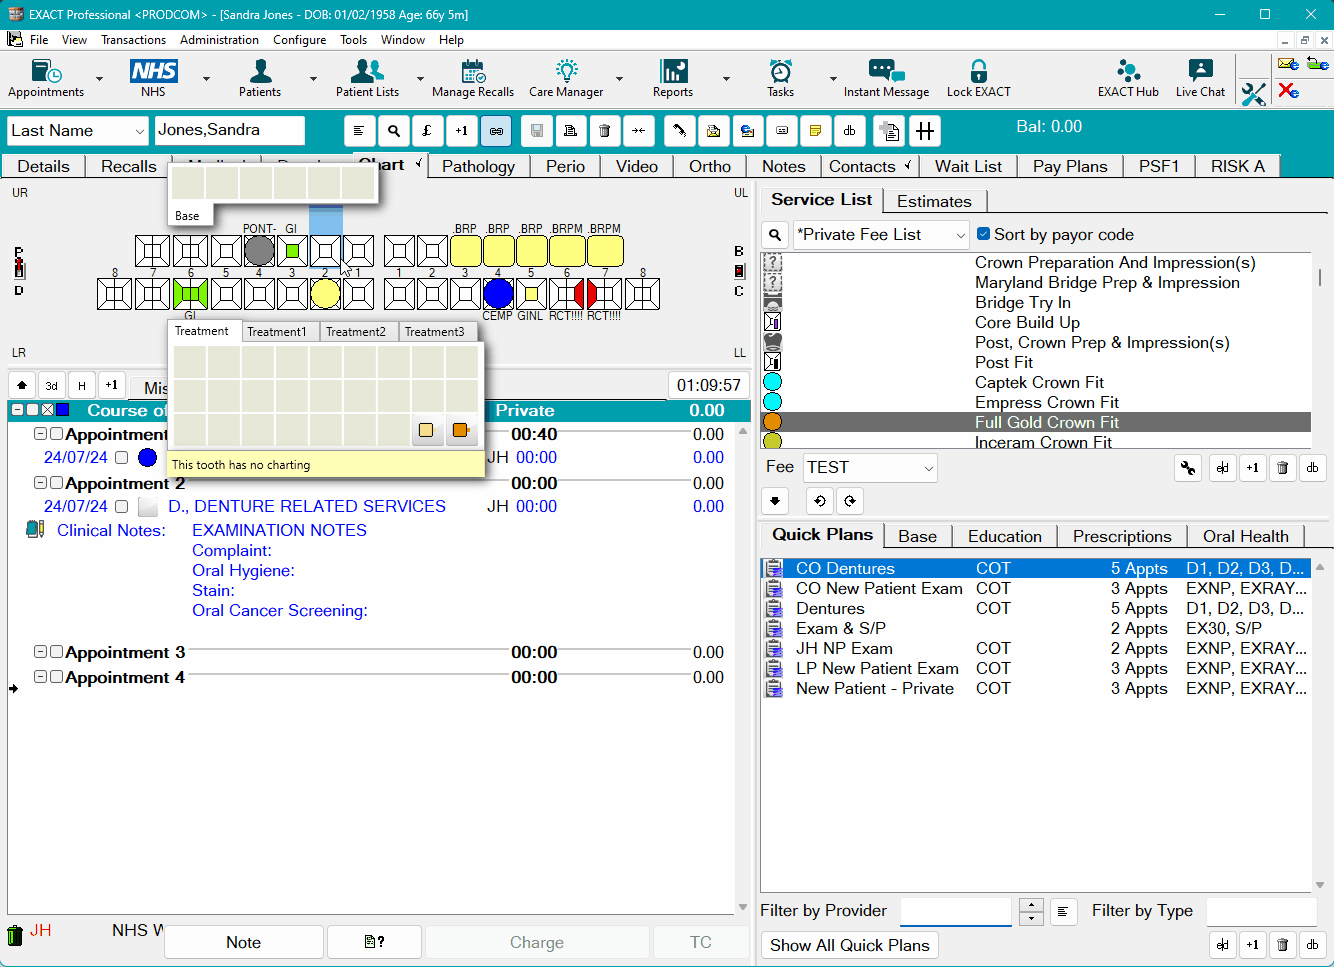Click the 3d view button above treatment list
This screenshot has height=967, width=1334.
[52, 385]
